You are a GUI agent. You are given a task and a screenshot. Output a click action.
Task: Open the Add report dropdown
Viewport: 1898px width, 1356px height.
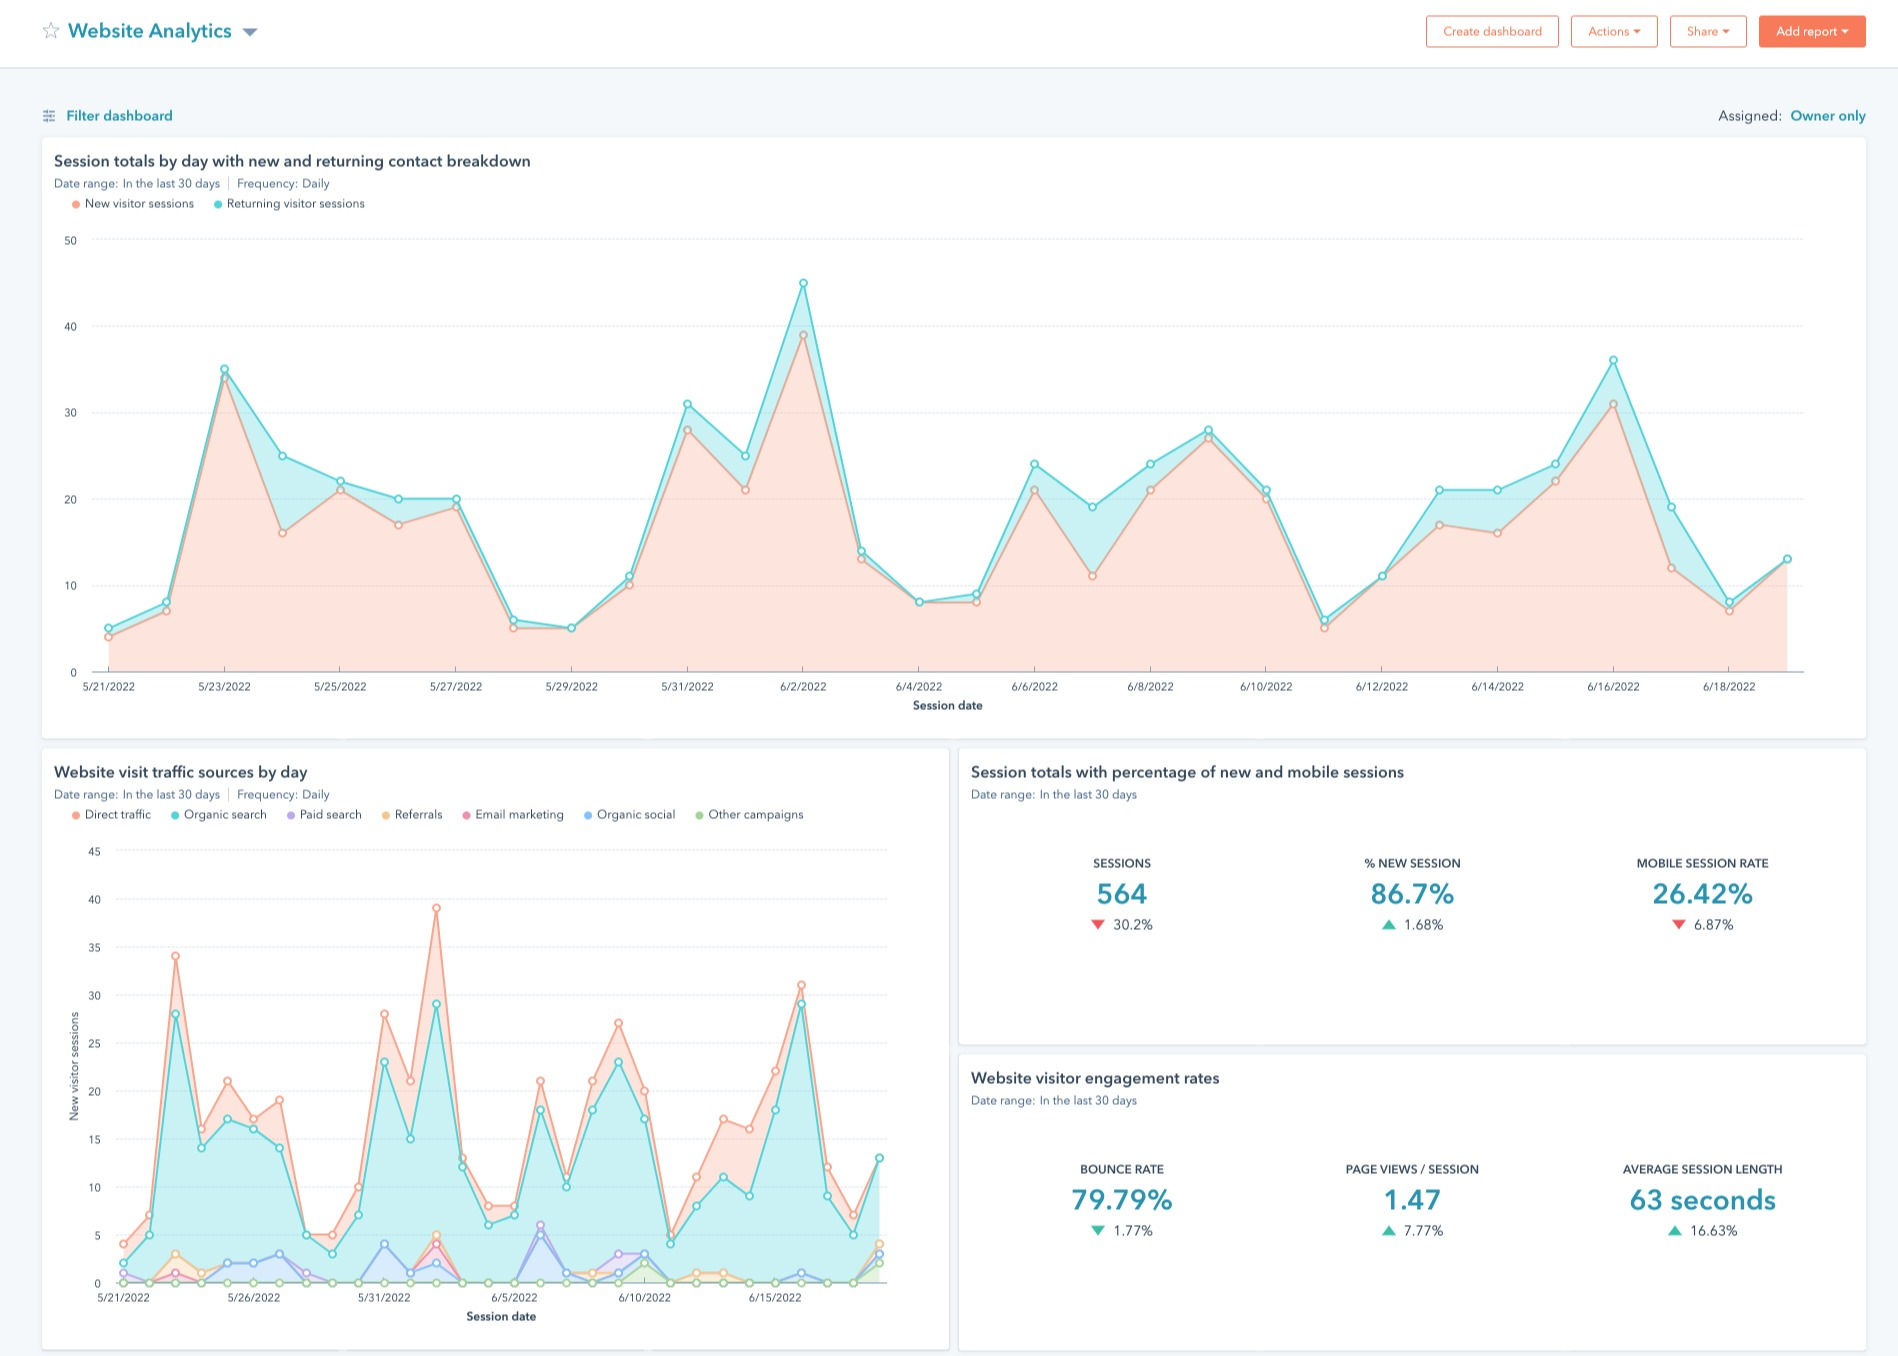pyautogui.click(x=1812, y=31)
